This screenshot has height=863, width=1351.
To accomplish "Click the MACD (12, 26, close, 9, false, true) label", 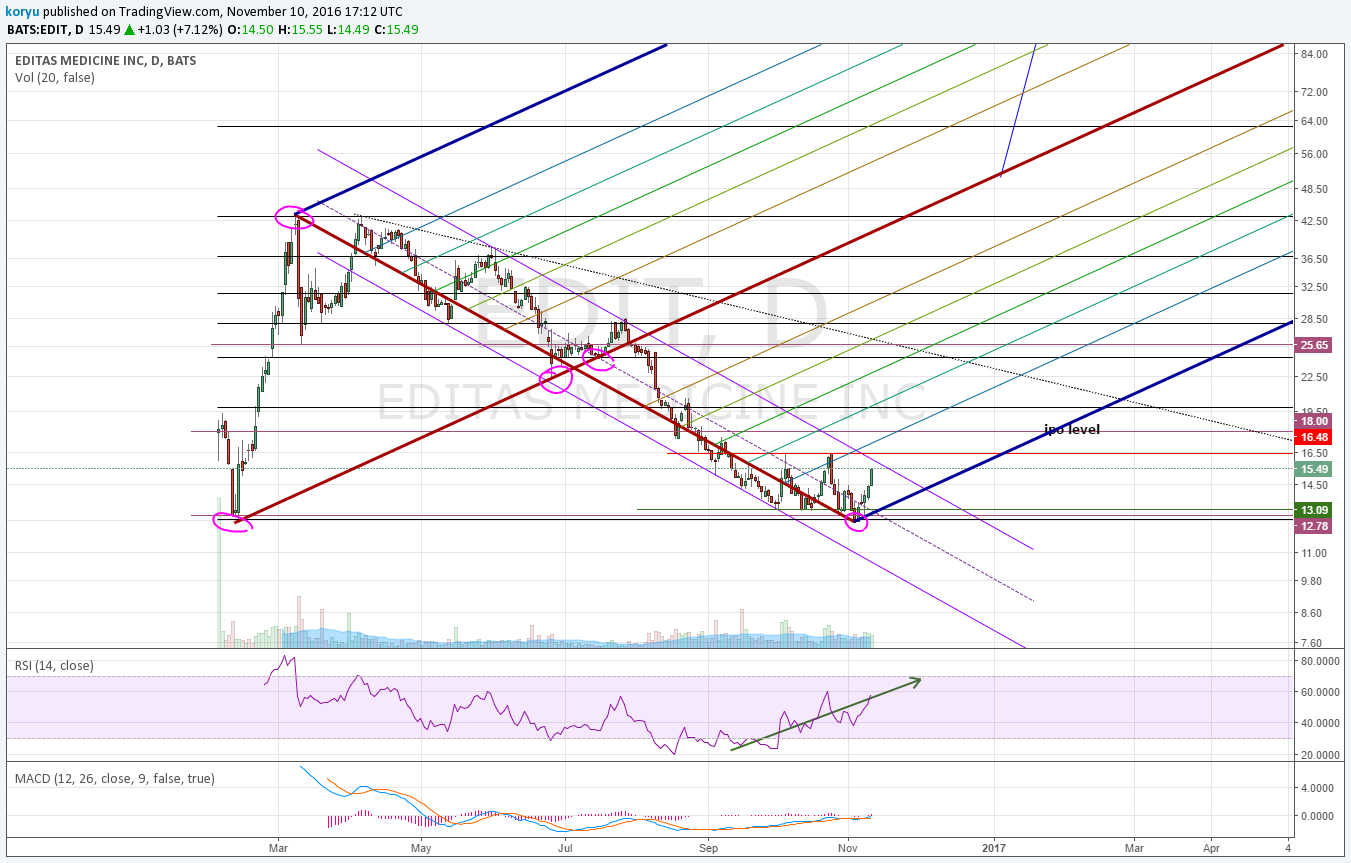I will point(114,778).
